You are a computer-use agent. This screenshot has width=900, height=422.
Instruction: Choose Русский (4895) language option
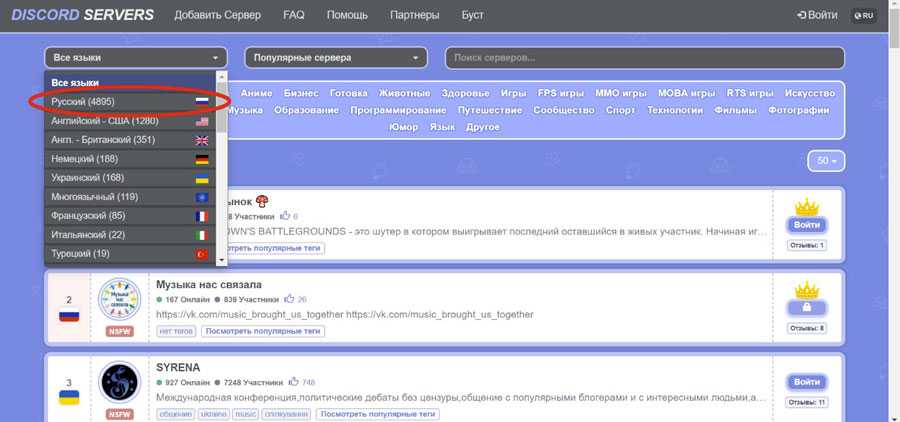tap(130, 101)
